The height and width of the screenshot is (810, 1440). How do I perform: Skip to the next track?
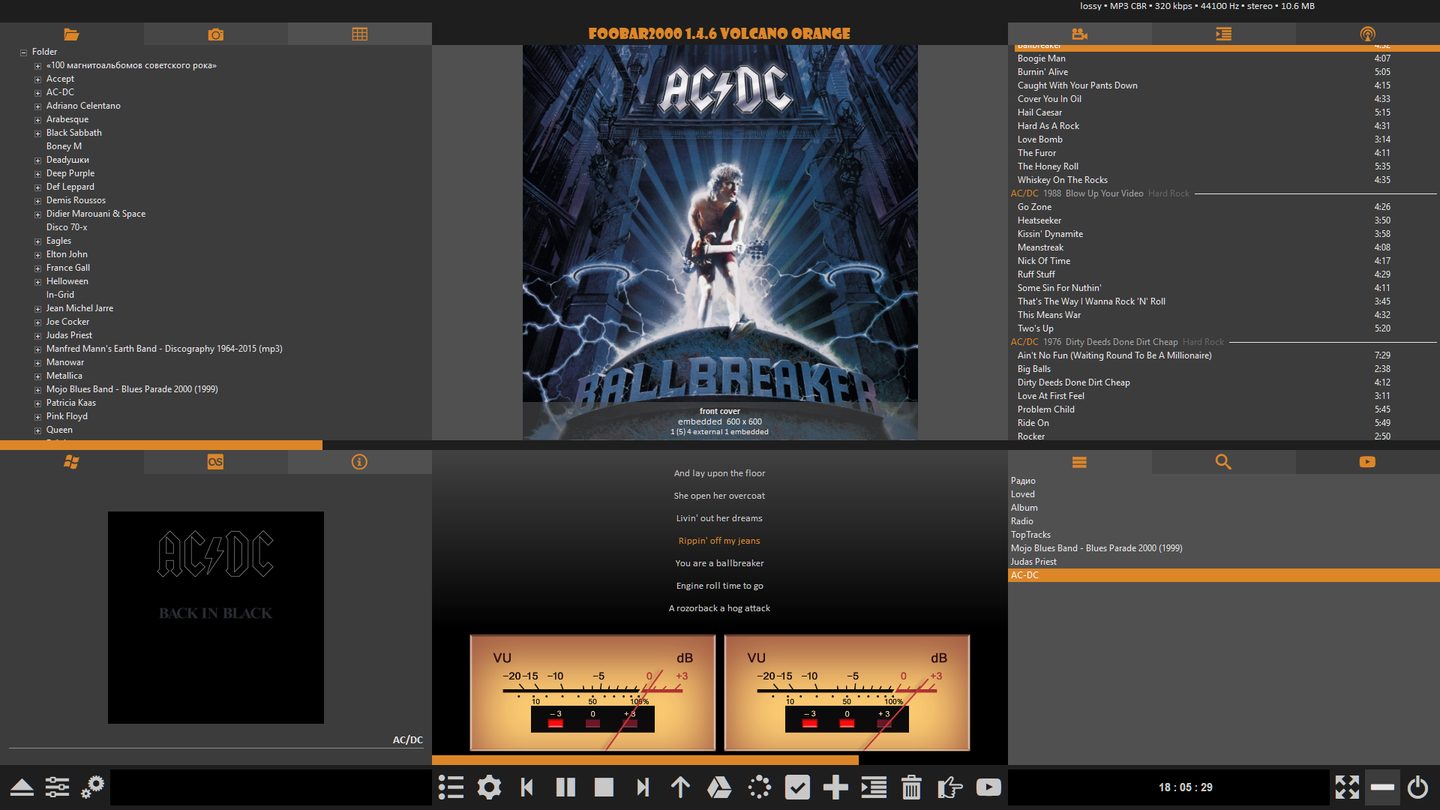click(x=642, y=787)
